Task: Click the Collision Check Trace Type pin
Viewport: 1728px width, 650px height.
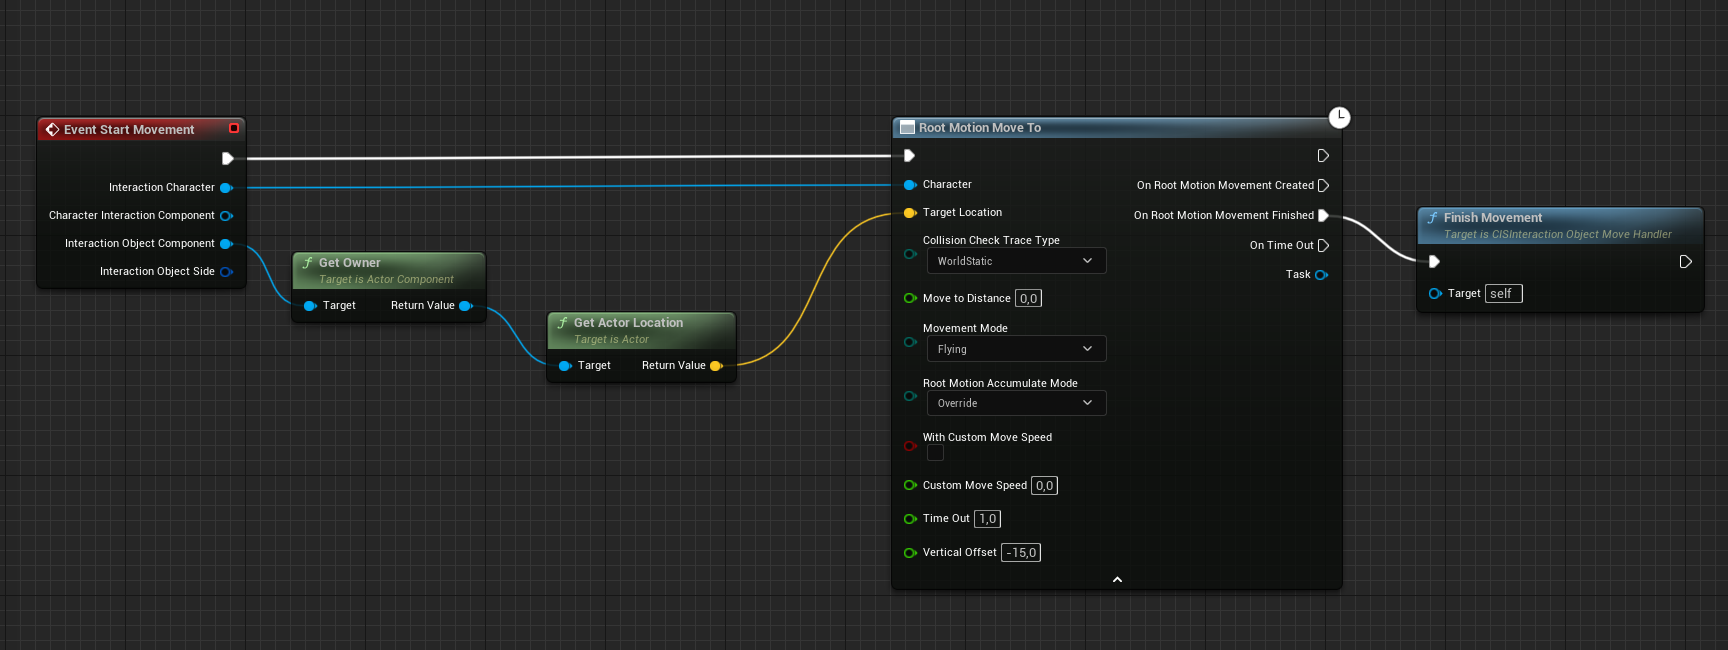Action: (x=910, y=254)
